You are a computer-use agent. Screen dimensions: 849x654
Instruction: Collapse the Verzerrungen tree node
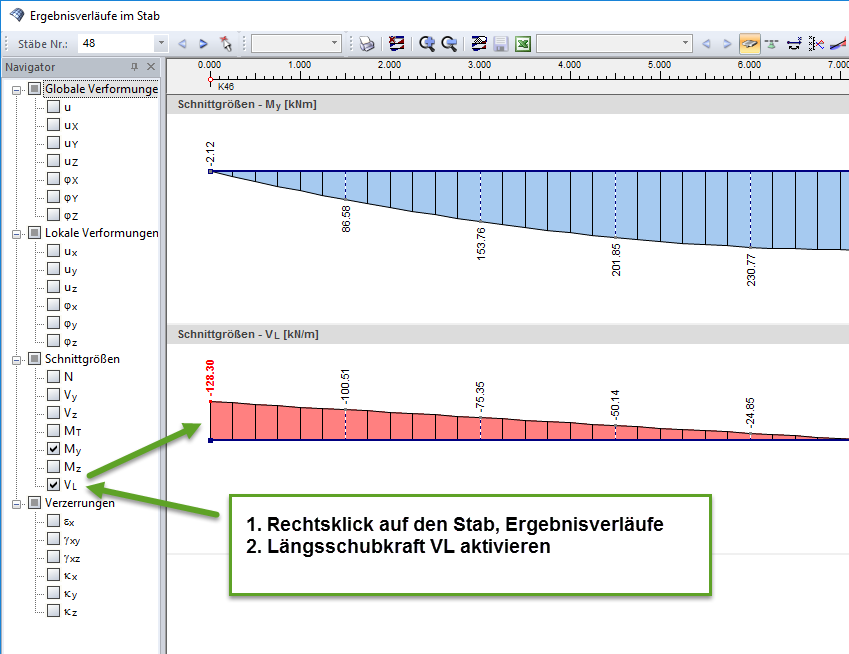click(17, 504)
